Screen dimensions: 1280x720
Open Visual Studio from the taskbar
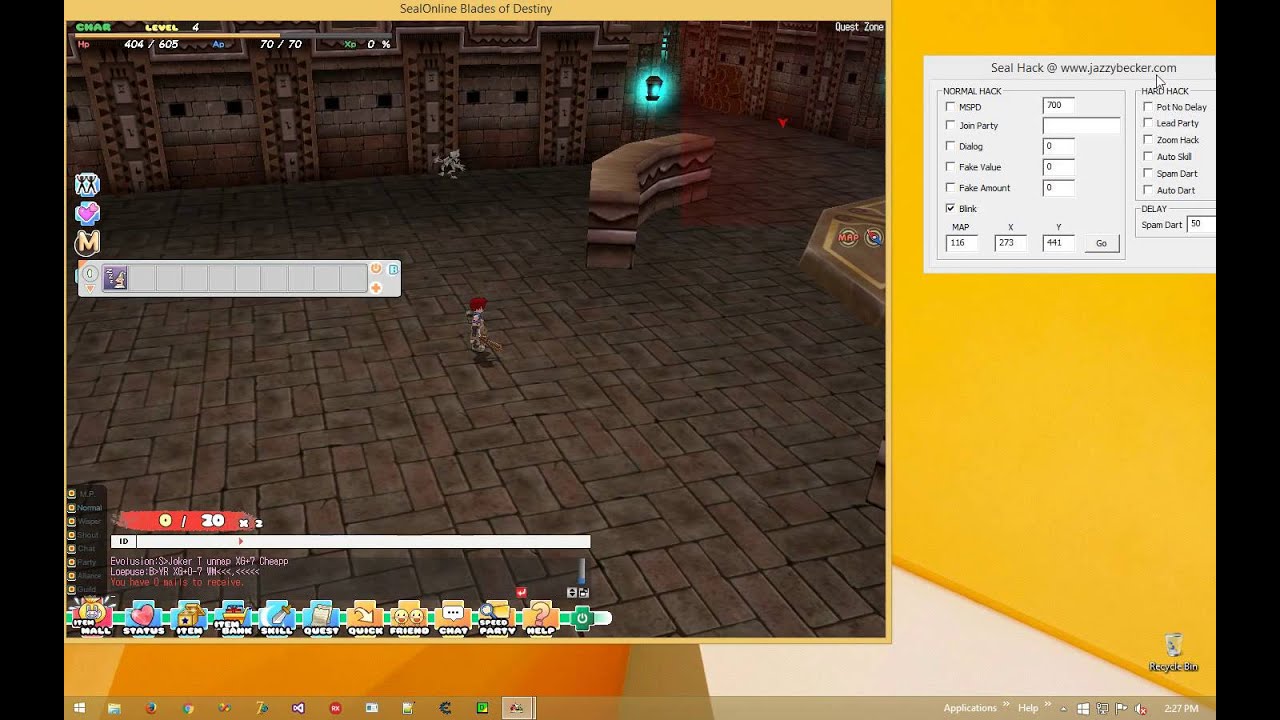(298, 708)
